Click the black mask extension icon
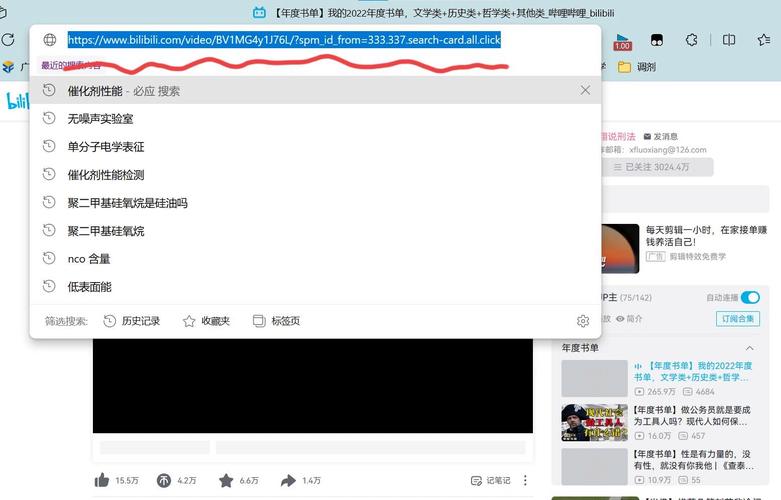This screenshot has width=781, height=500. click(657, 40)
